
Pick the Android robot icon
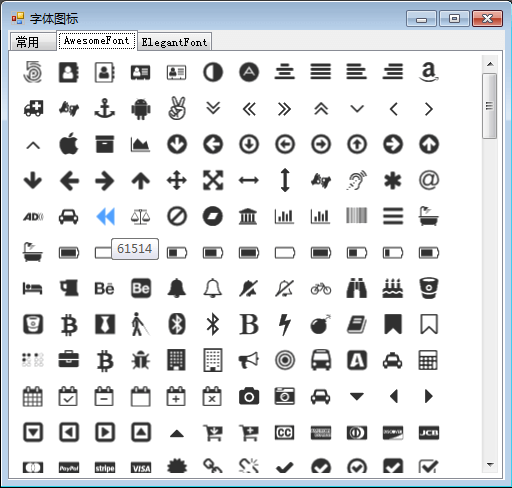pyautogui.click(x=141, y=109)
